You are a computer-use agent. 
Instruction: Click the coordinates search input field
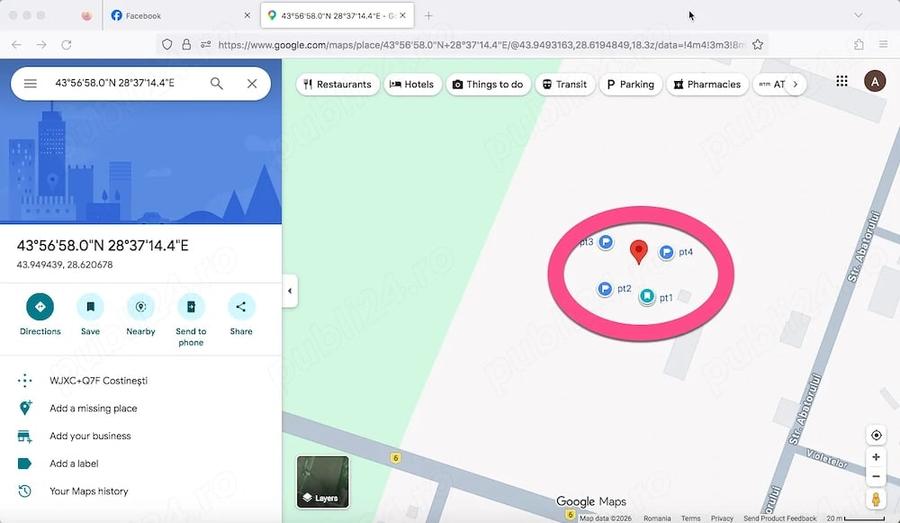click(x=115, y=83)
